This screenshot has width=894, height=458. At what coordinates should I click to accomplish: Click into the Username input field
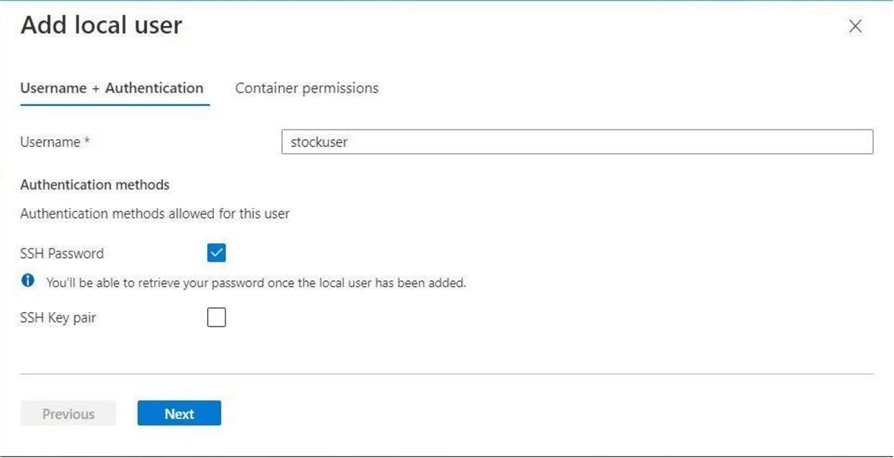(x=577, y=142)
